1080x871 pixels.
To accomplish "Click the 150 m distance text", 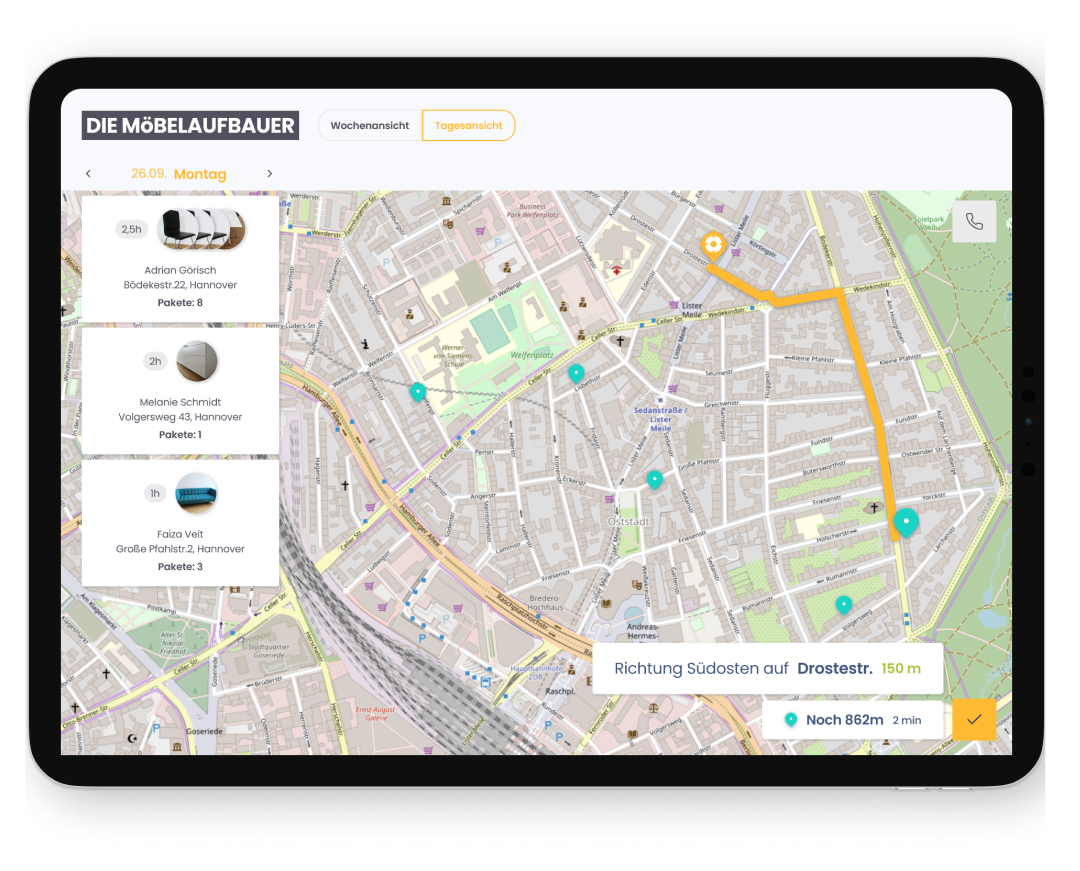I will tap(901, 669).
